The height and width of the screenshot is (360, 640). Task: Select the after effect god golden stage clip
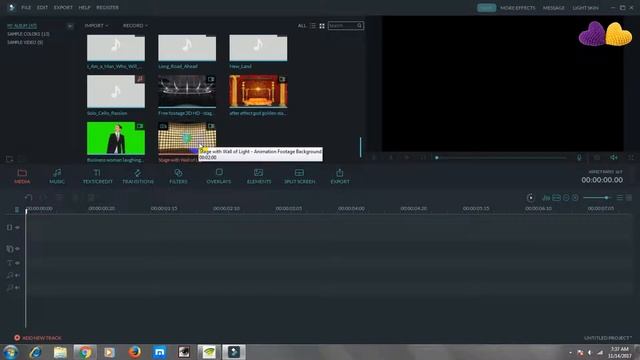click(258, 91)
